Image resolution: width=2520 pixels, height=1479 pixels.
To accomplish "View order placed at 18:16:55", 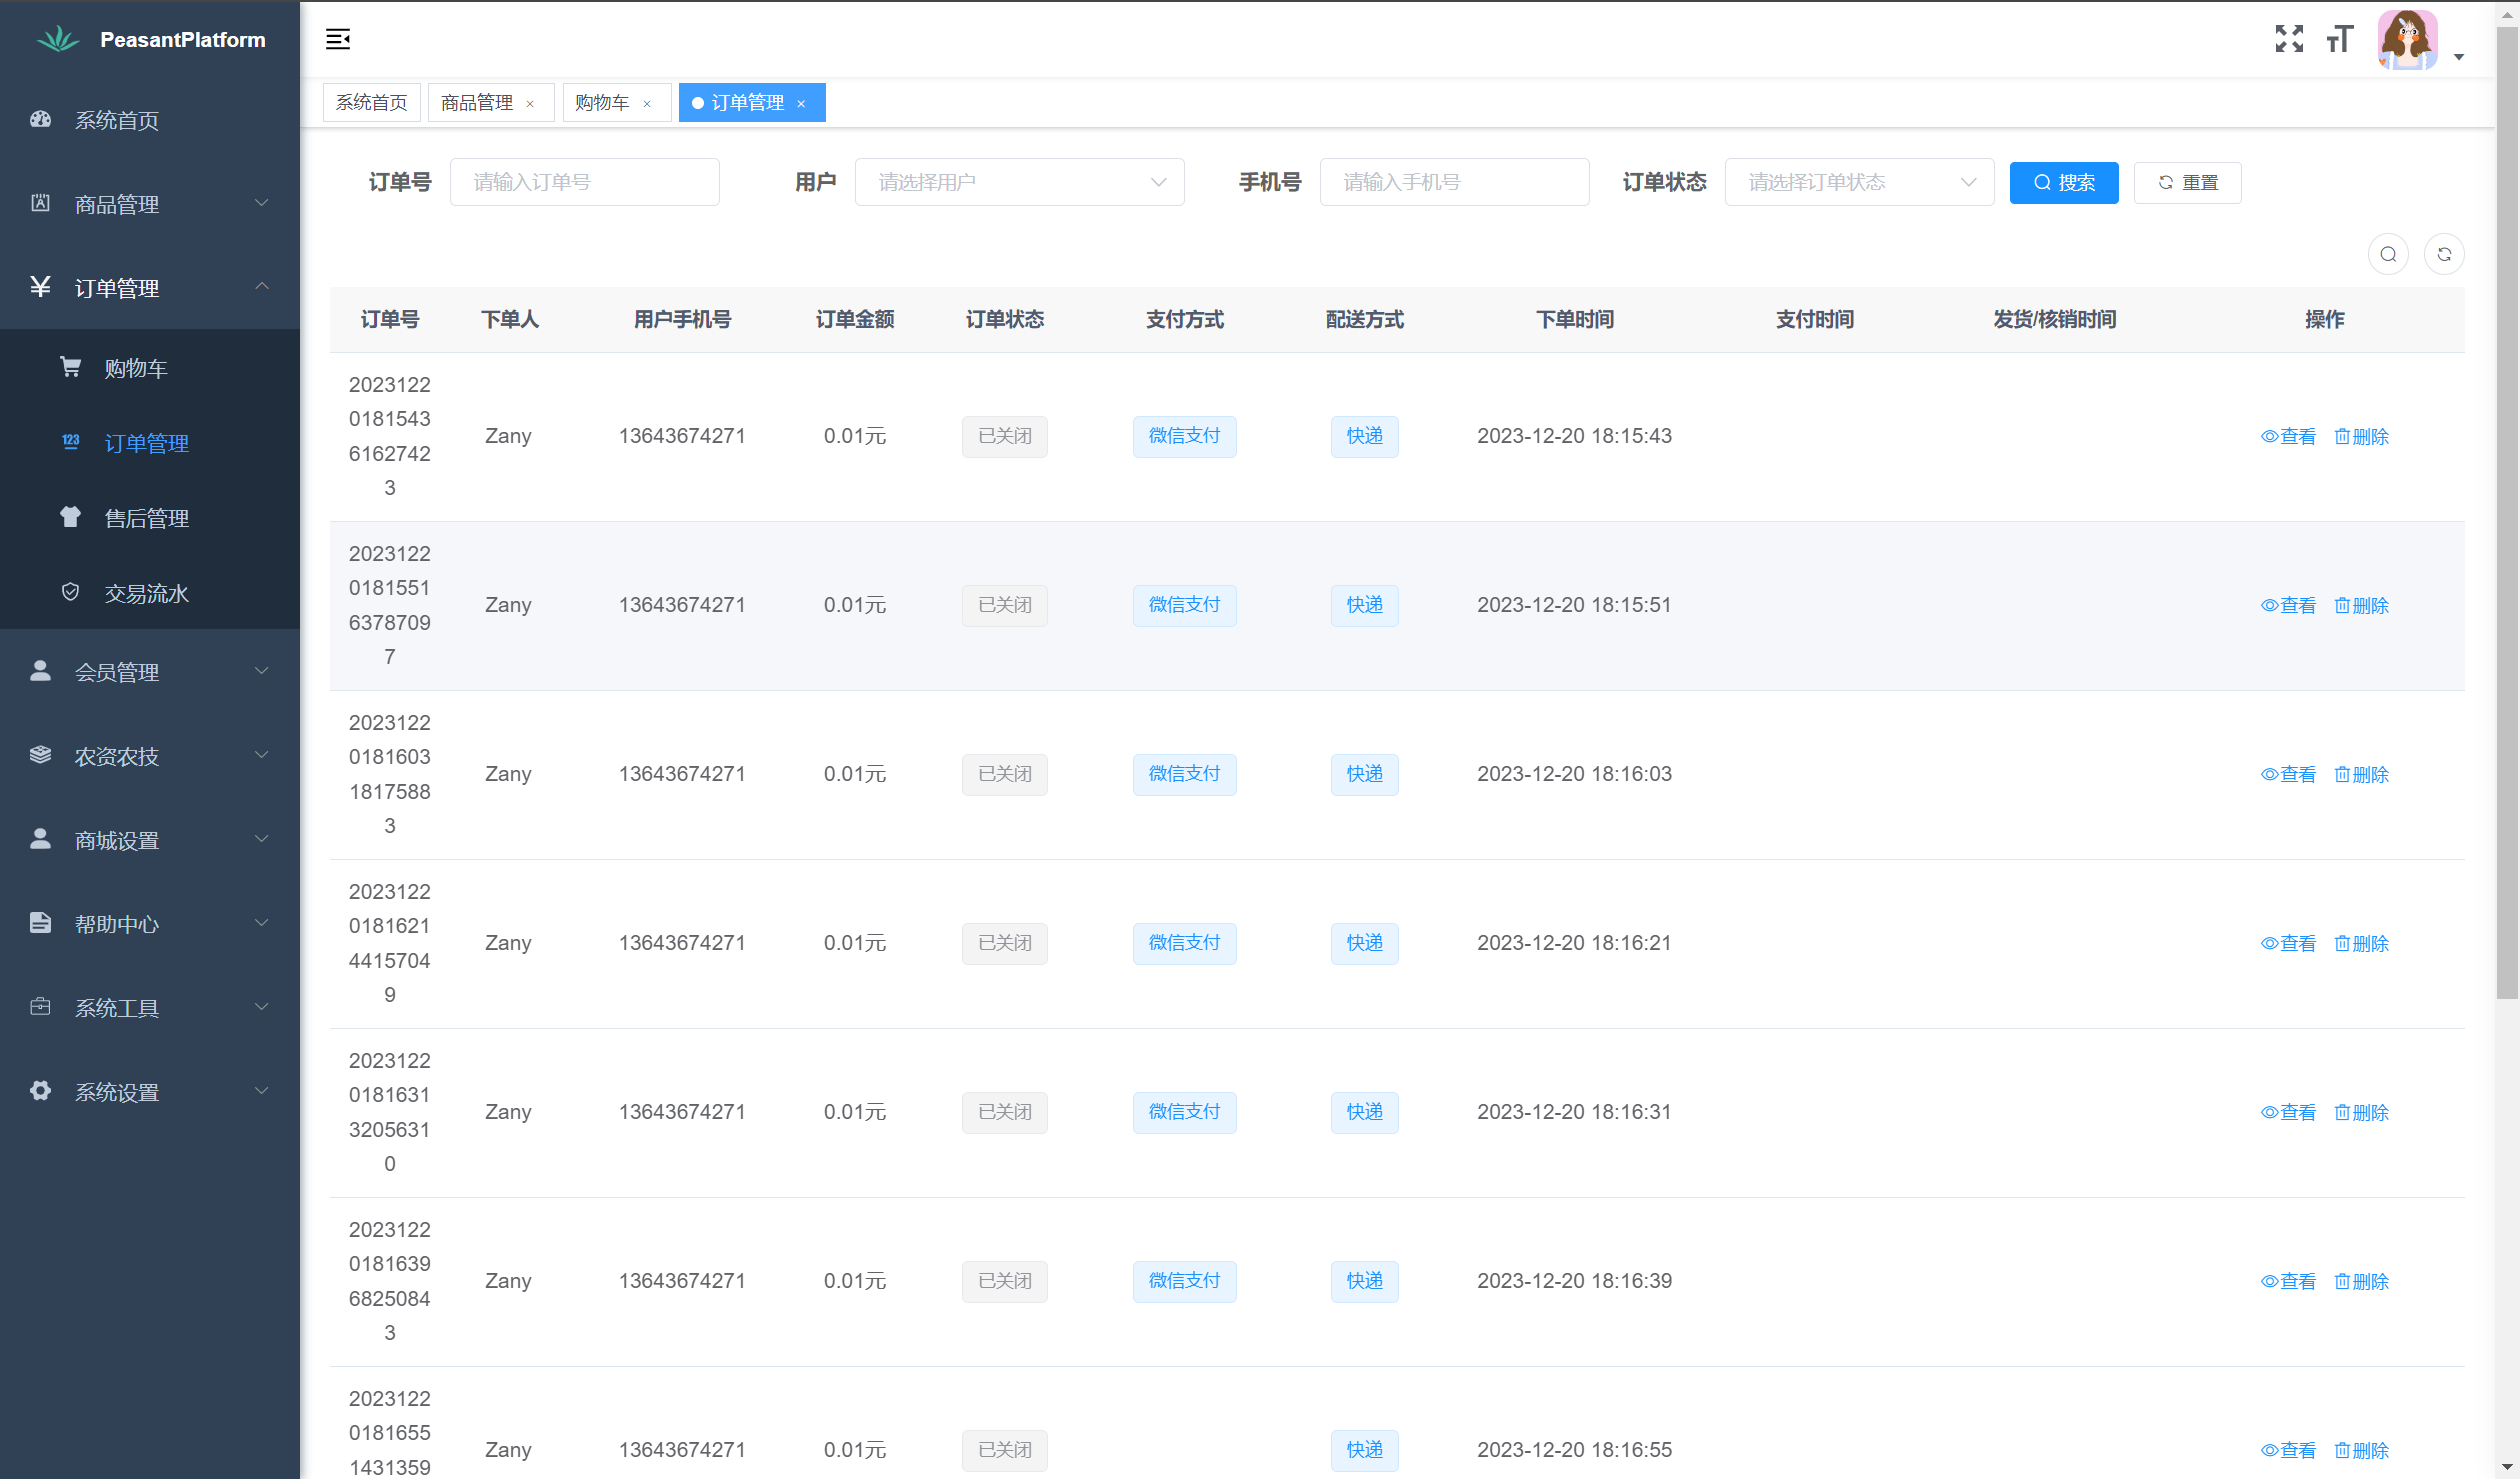I will click(2288, 1451).
